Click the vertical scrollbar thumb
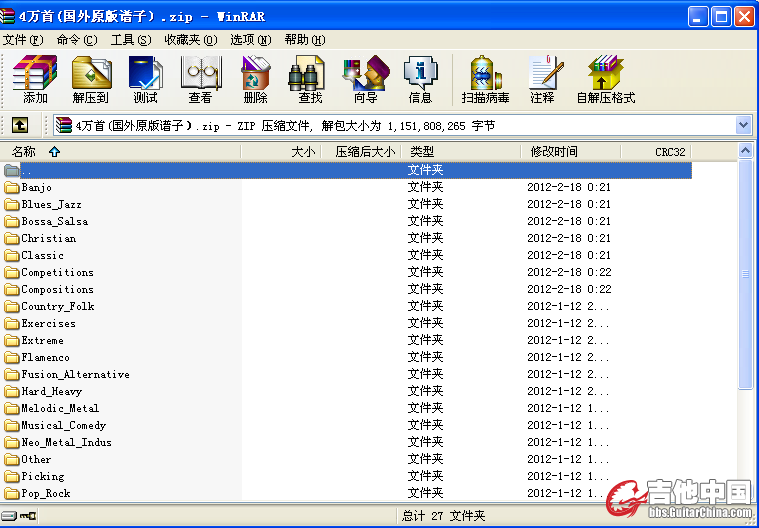The image size is (759, 528). coord(745,274)
